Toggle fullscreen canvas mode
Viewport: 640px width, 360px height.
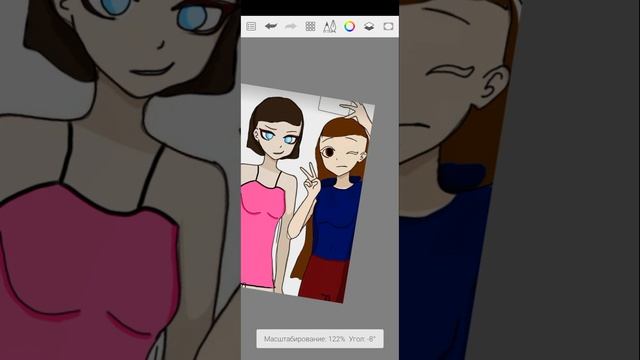[388, 27]
